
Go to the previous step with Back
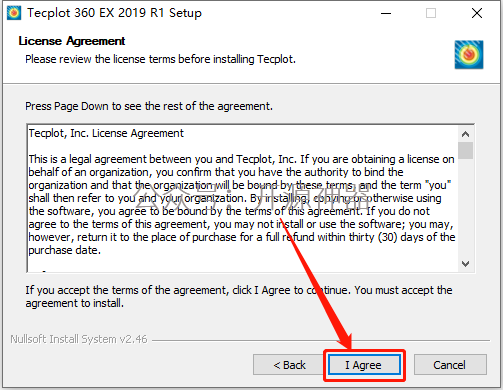tap(289, 365)
